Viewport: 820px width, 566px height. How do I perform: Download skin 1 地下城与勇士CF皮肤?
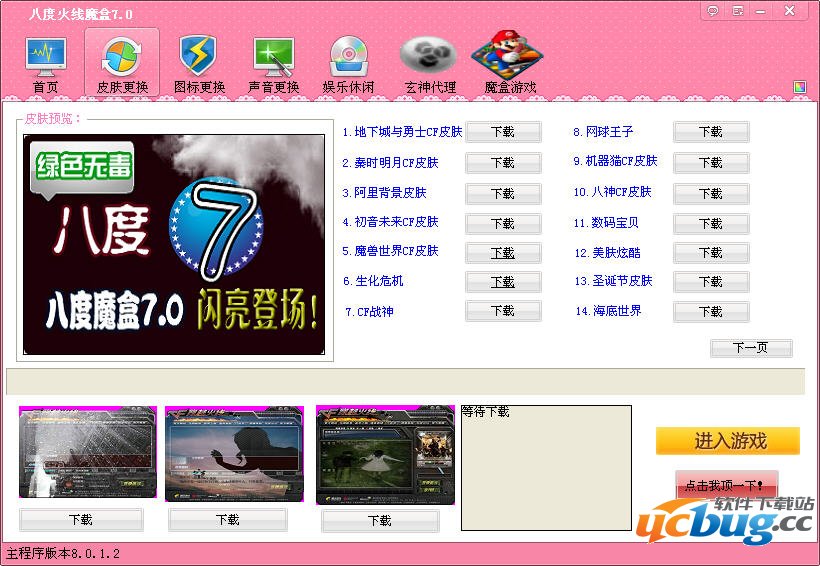503,132
